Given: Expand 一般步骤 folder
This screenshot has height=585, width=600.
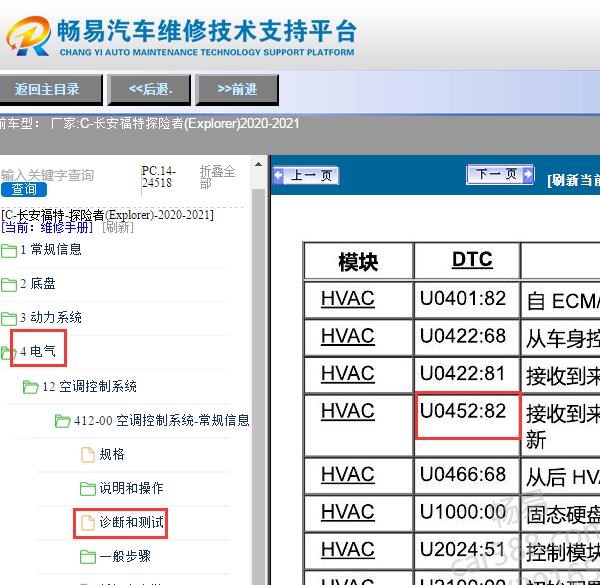Looking at the screenshot, I should [x=125, y=556].
